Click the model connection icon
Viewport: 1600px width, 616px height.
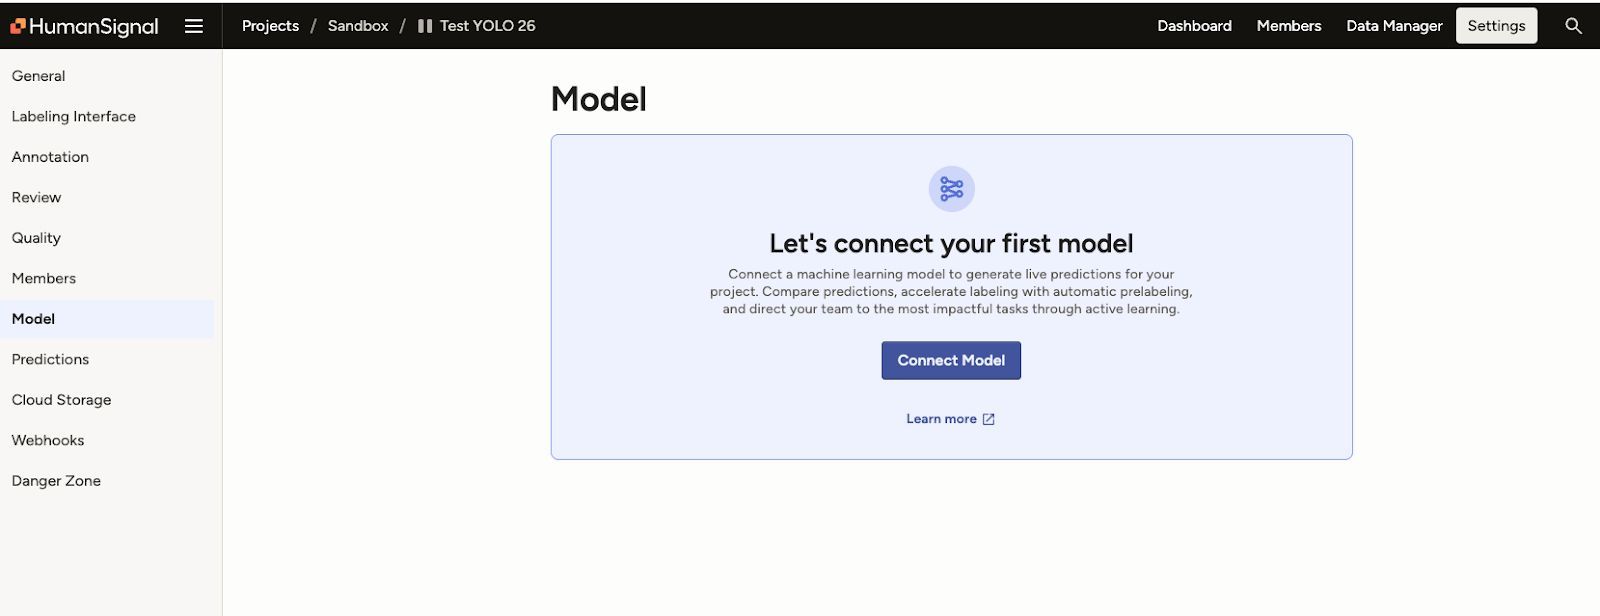click(951, 189)
